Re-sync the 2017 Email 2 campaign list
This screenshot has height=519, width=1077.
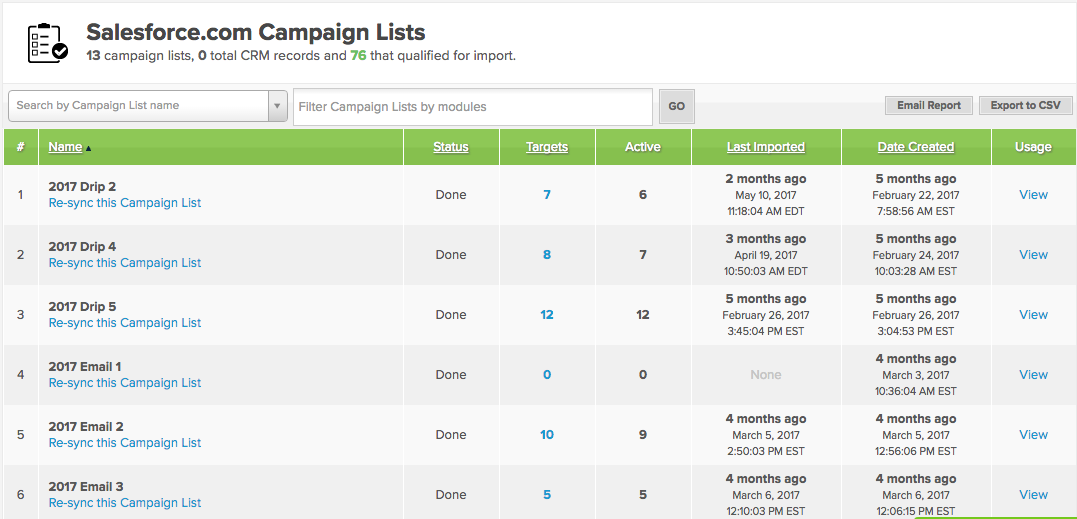coord(125,443)
